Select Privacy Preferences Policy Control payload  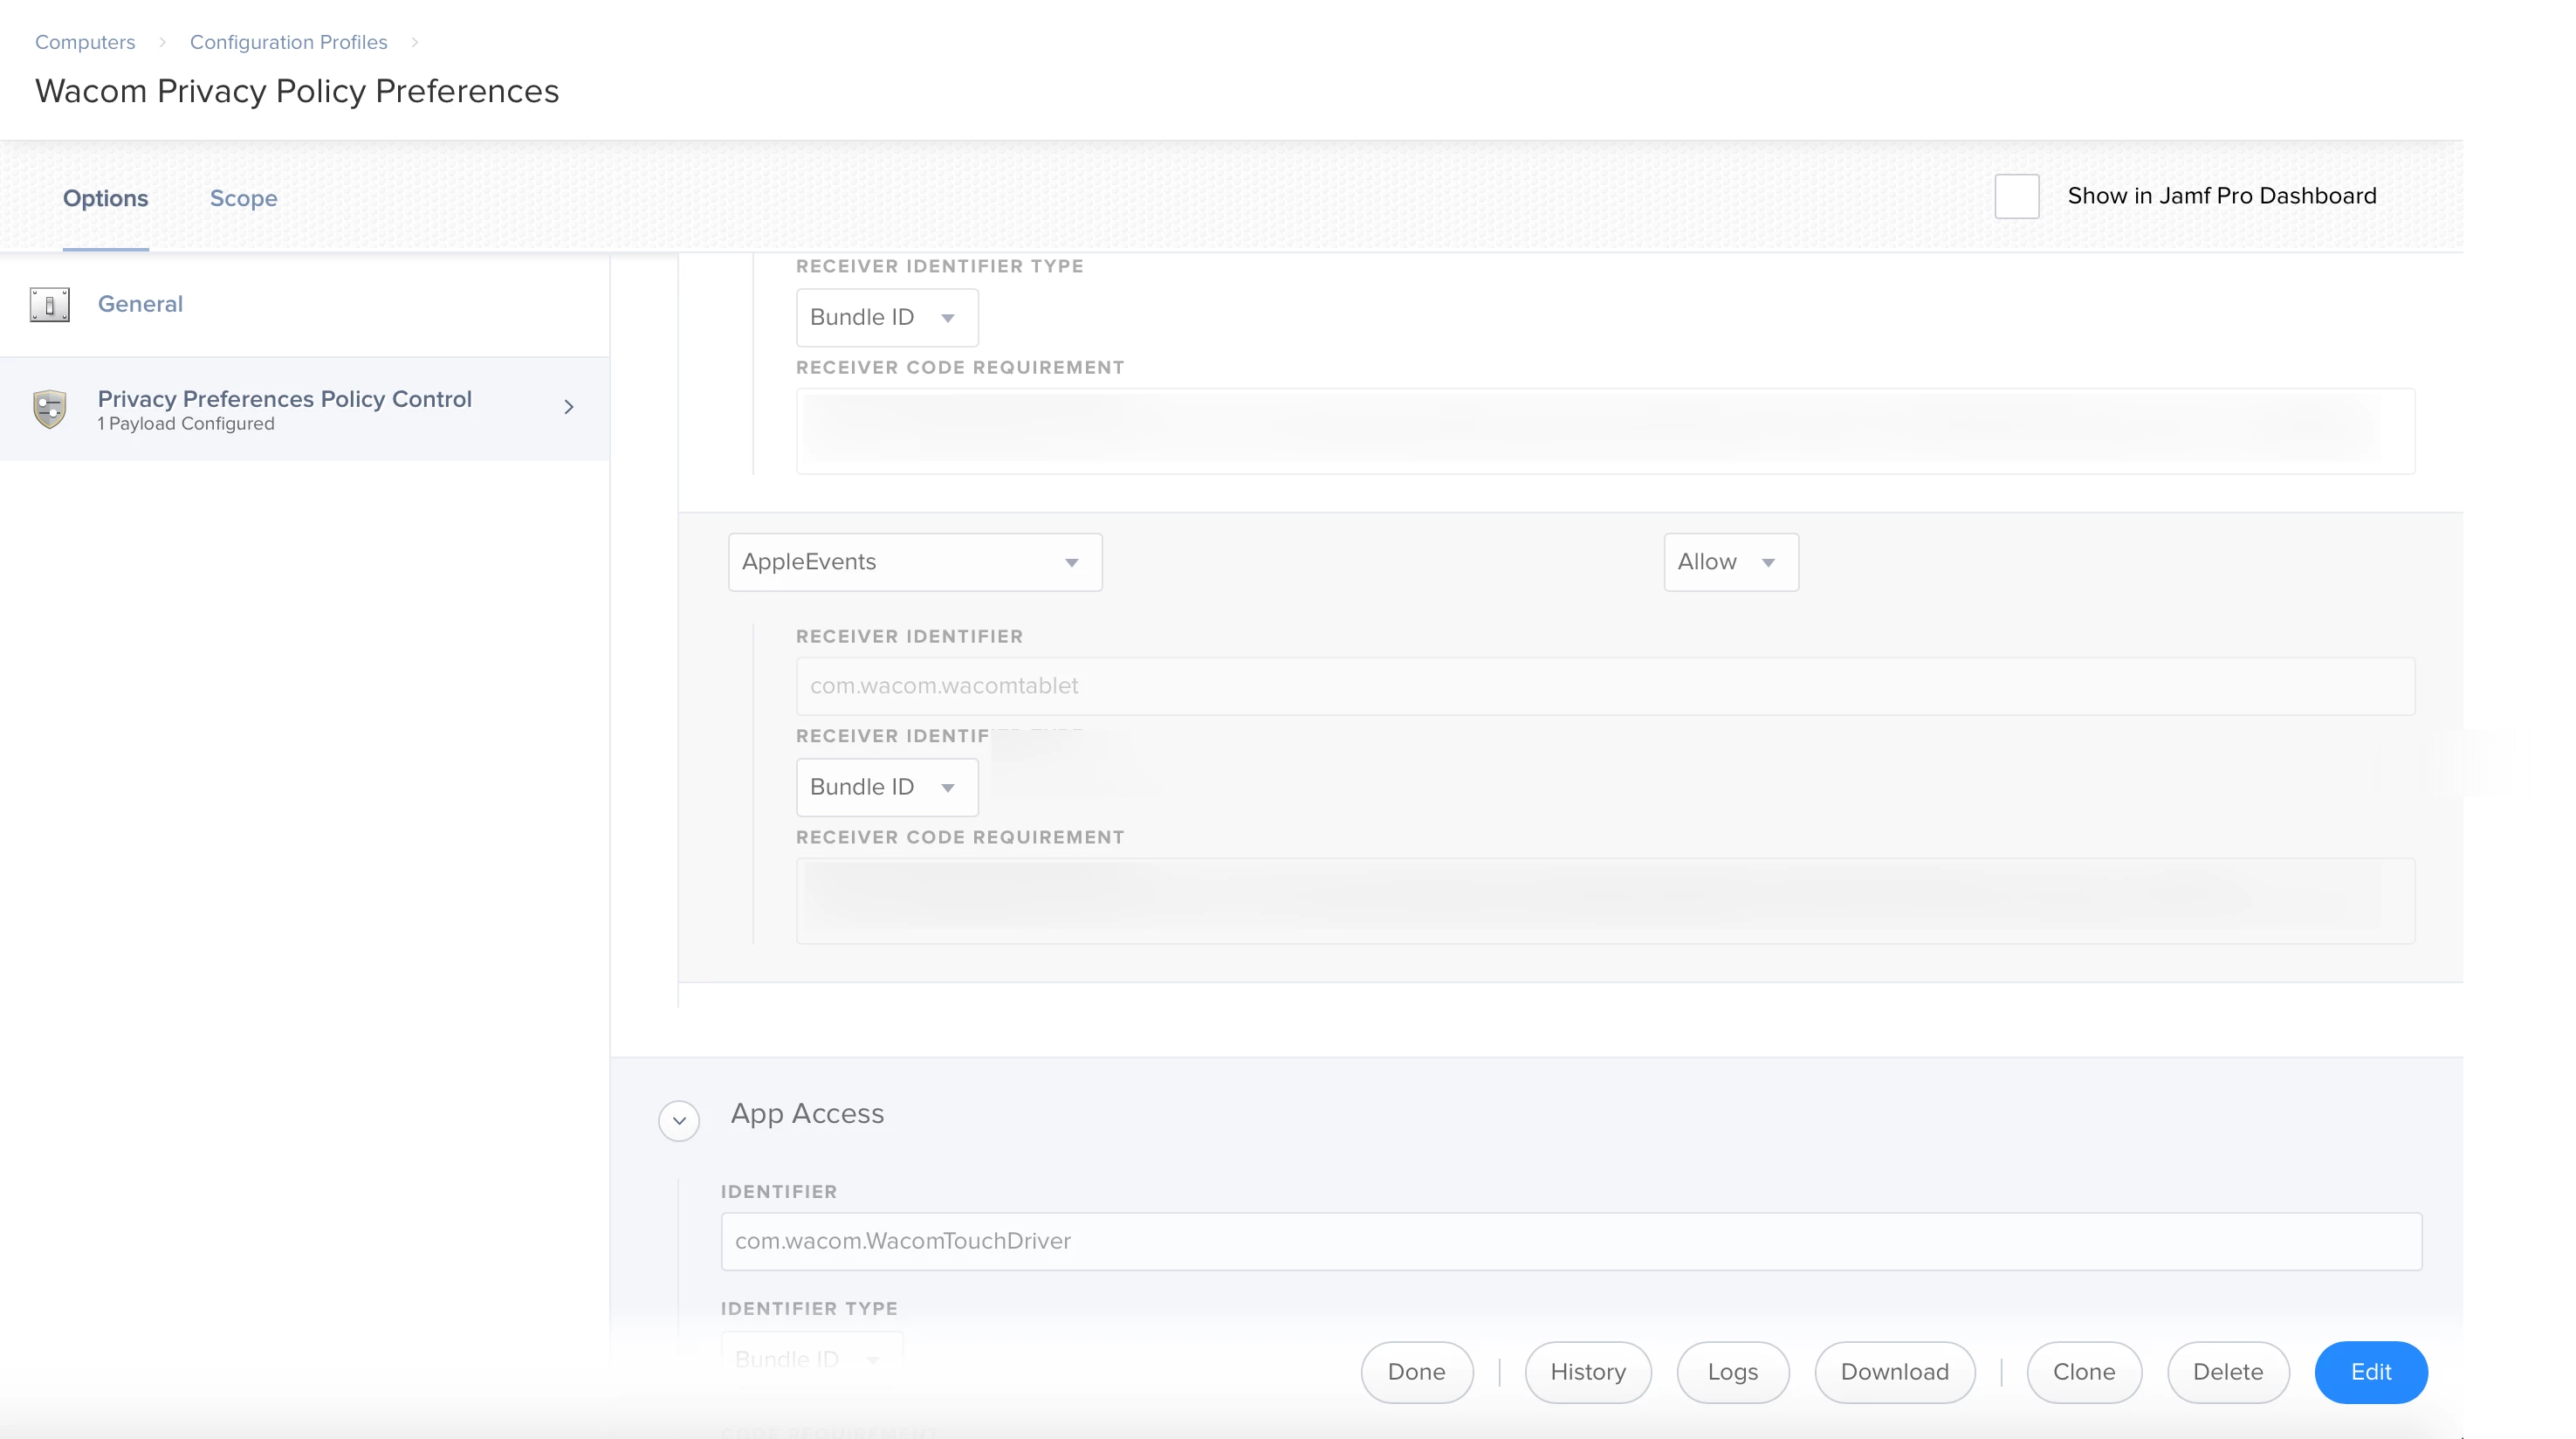tap(304, 409)
